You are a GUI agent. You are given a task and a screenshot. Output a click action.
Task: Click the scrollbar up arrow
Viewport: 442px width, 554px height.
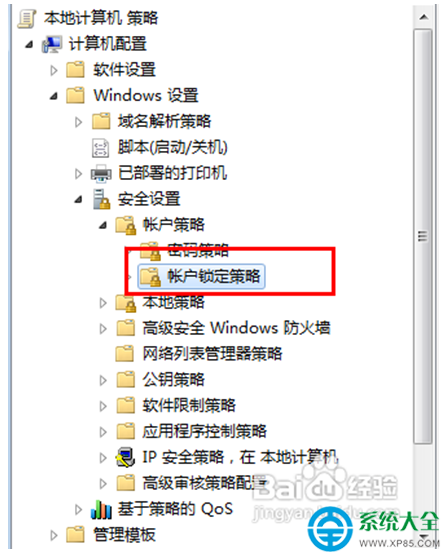point(423,17)
